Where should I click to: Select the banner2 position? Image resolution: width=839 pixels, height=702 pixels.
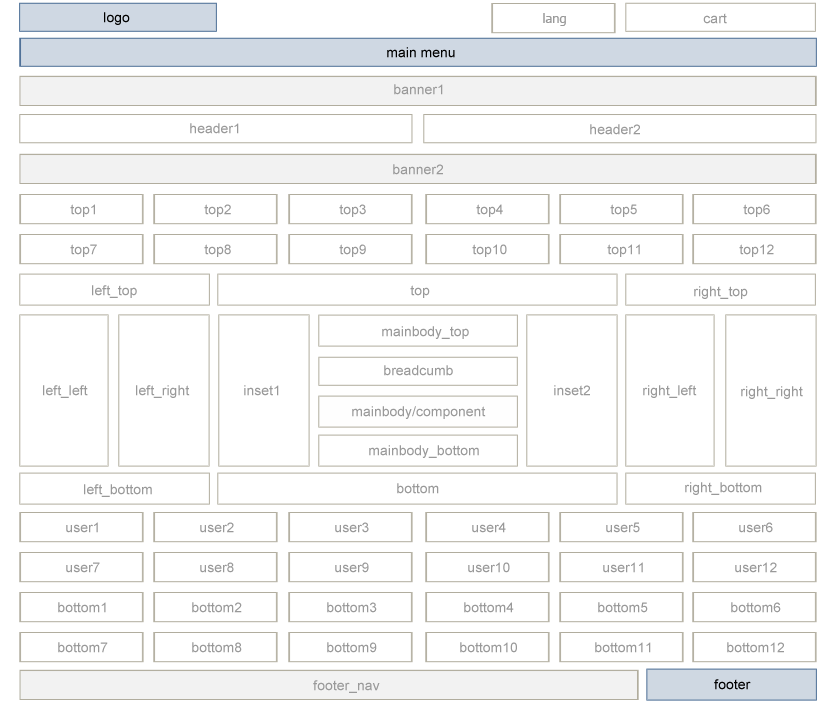pos(418,169)
